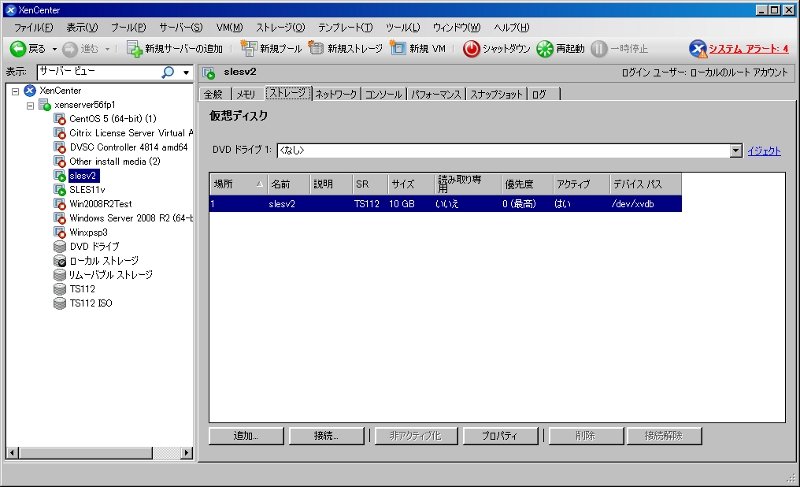This screenshot has height=487, width=800.
Task: Select the Win2008R2Test VM icon
Action: tap(60, 204)
